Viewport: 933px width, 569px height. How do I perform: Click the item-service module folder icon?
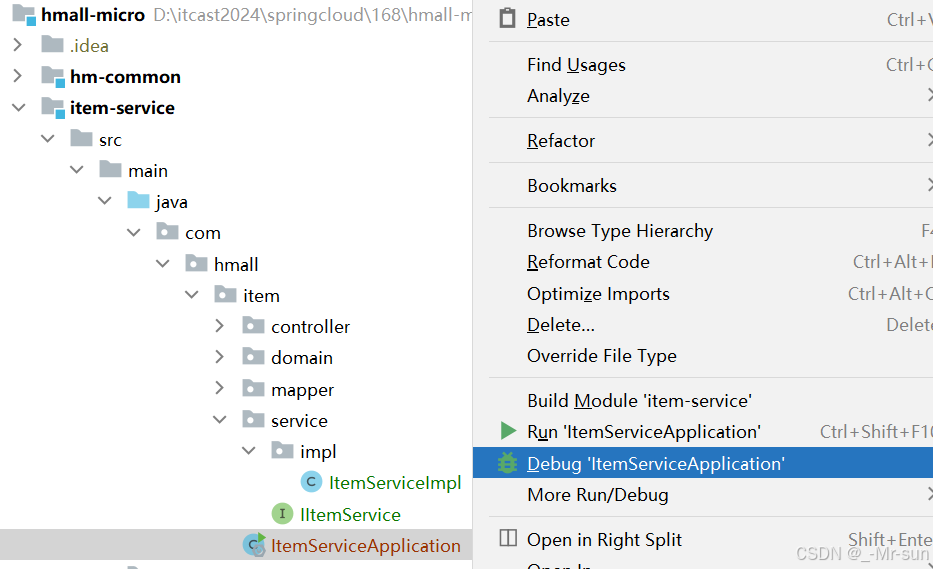(53, 108)
